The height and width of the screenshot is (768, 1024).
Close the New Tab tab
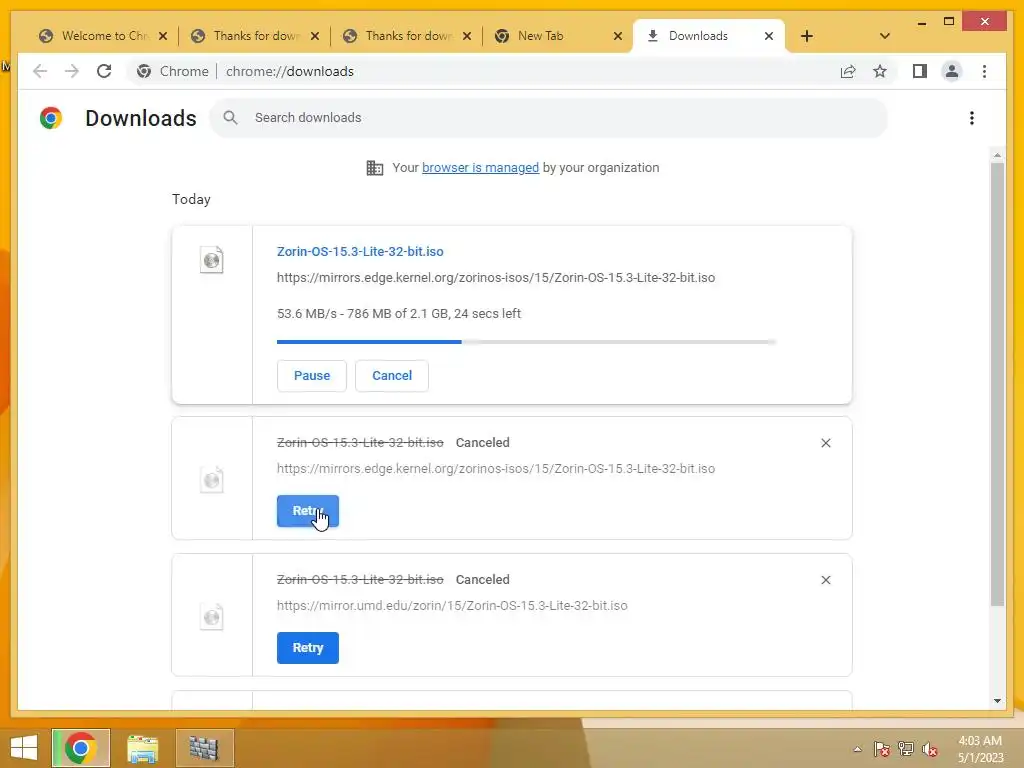pos(618,36)
